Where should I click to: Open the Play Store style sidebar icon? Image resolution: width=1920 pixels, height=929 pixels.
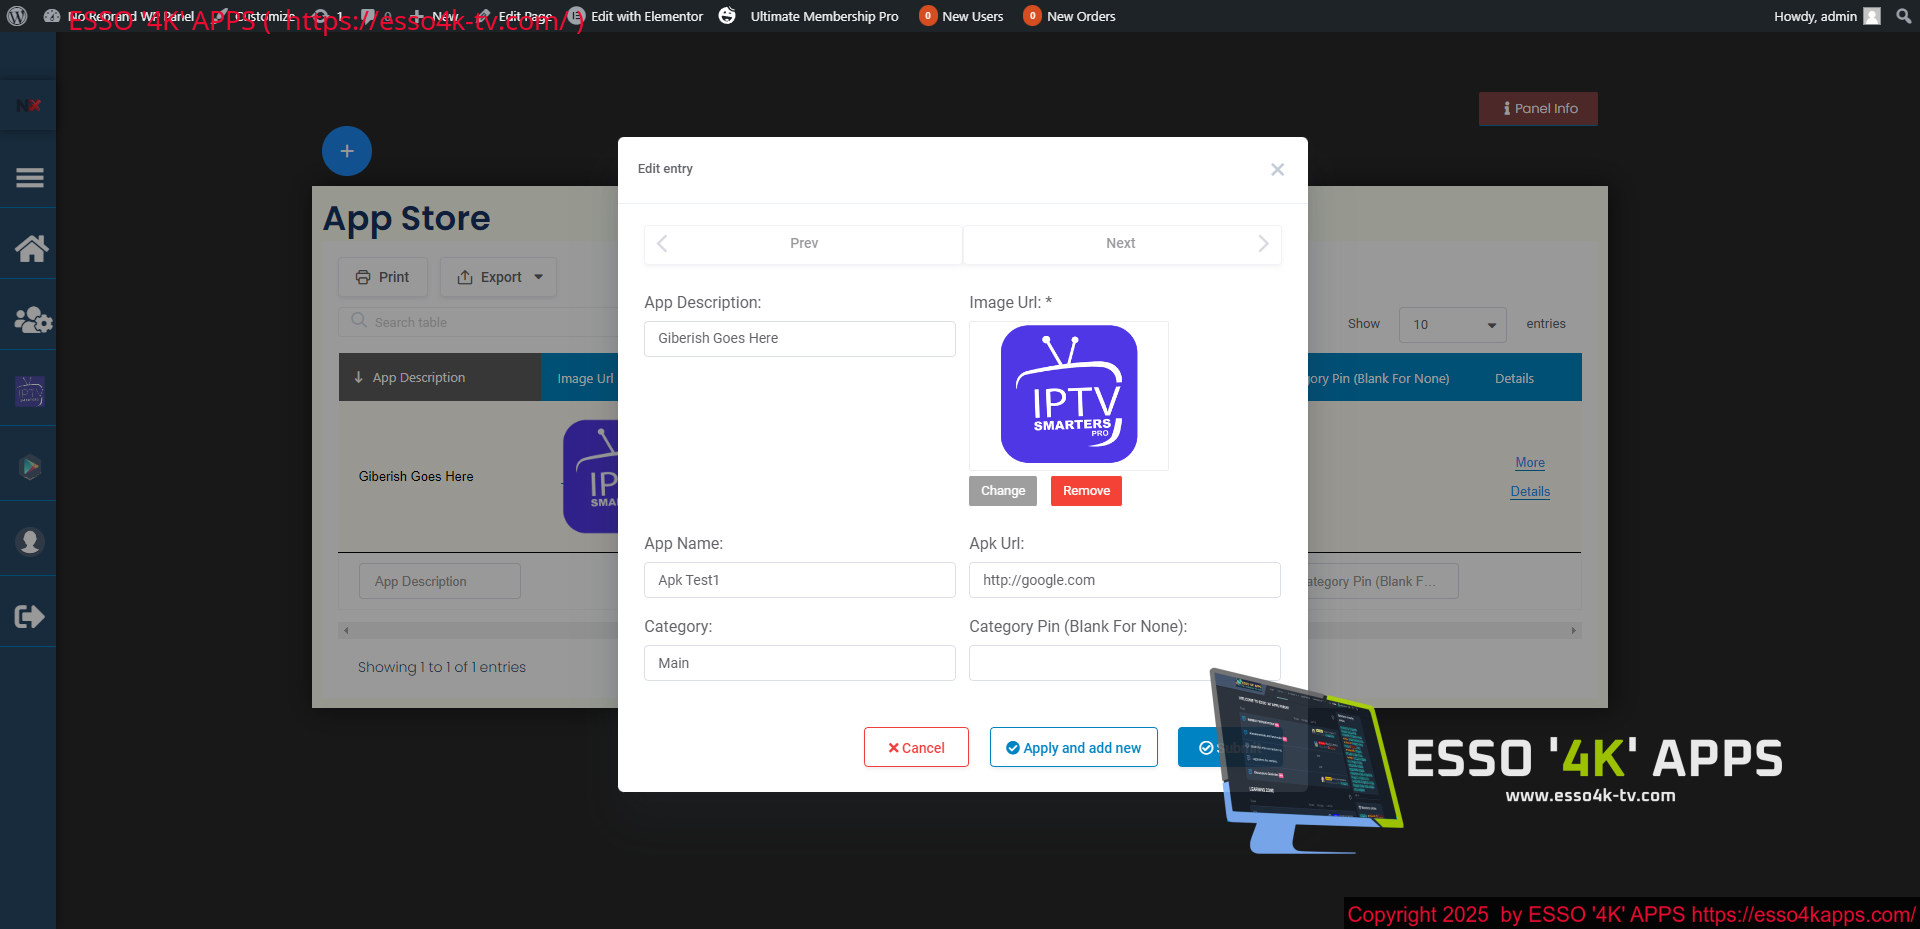point(30,466)
